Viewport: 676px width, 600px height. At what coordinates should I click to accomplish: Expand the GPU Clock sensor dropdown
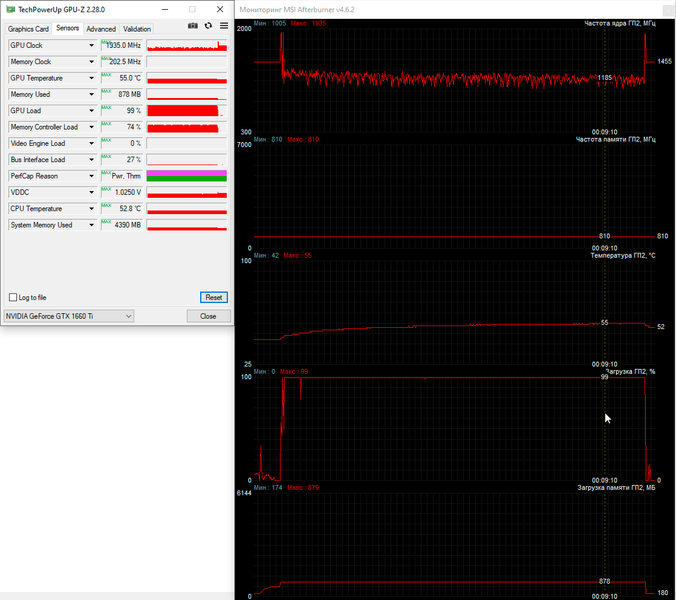pos(91,45)
